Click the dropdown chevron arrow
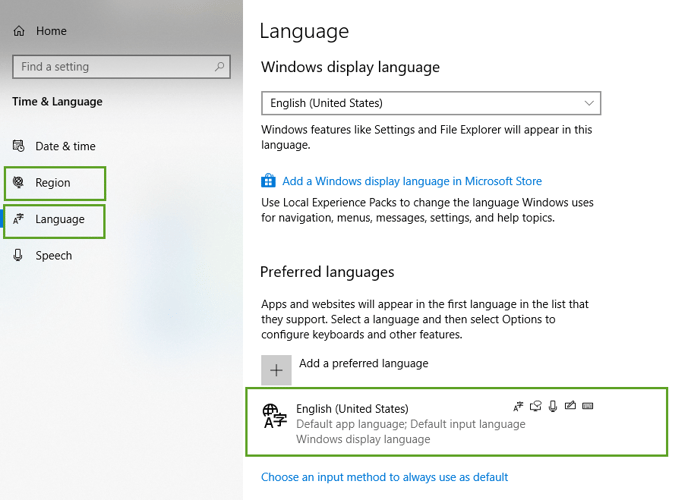The image size is (688, 500). tap(589, 103)
